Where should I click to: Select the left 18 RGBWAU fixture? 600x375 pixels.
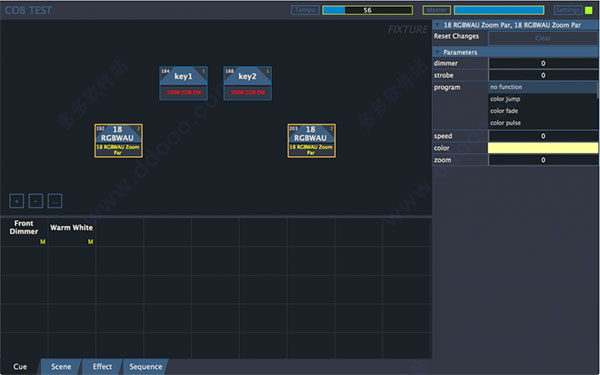pyautogui.click(x=119, y=140)
